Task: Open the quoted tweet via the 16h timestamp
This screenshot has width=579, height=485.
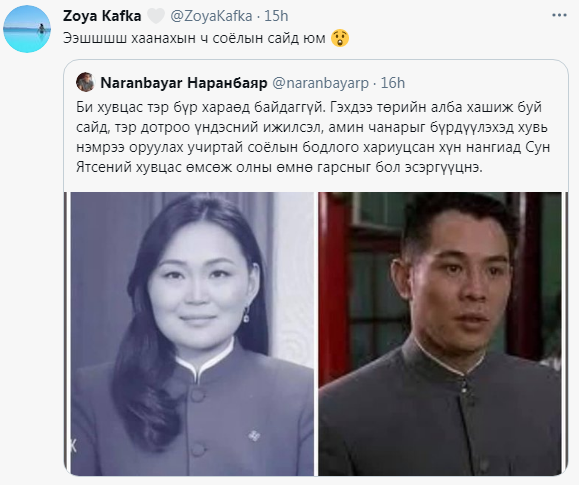Action: (x=393, y=83)
